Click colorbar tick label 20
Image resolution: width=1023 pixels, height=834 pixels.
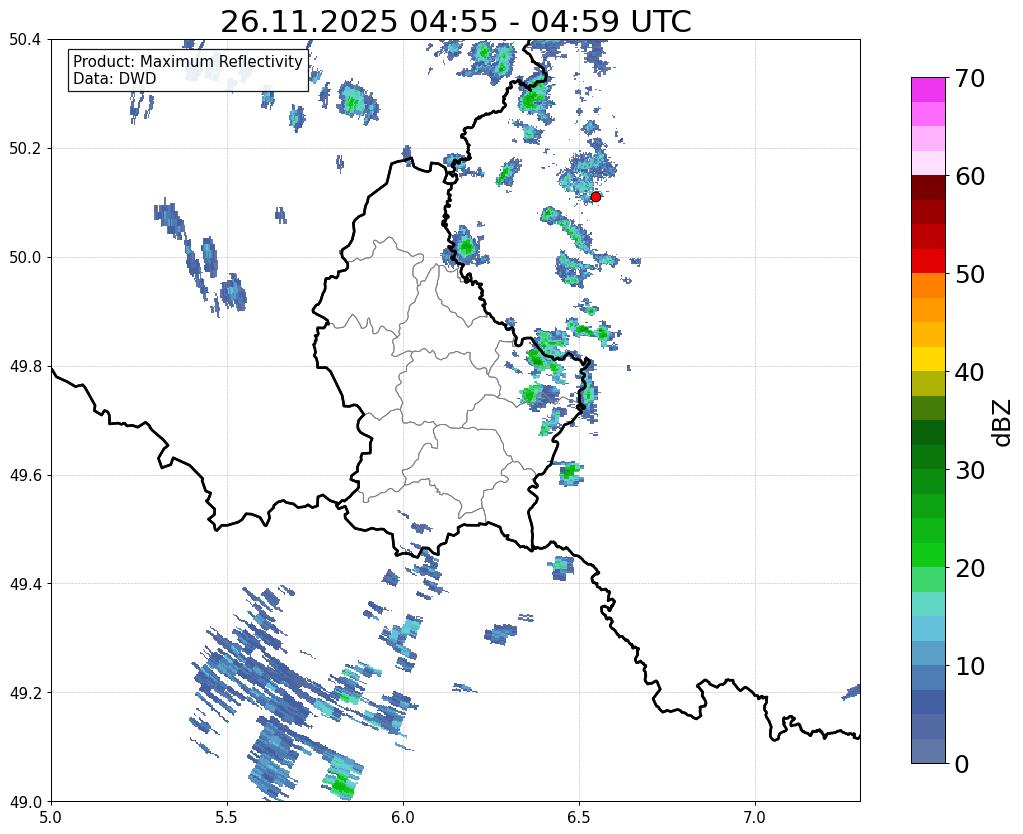click(969, 568)
